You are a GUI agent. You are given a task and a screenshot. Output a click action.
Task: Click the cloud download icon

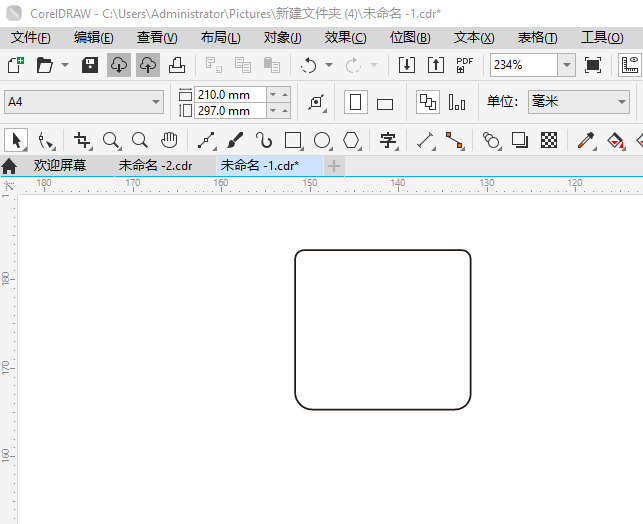(x=119, y=65)
